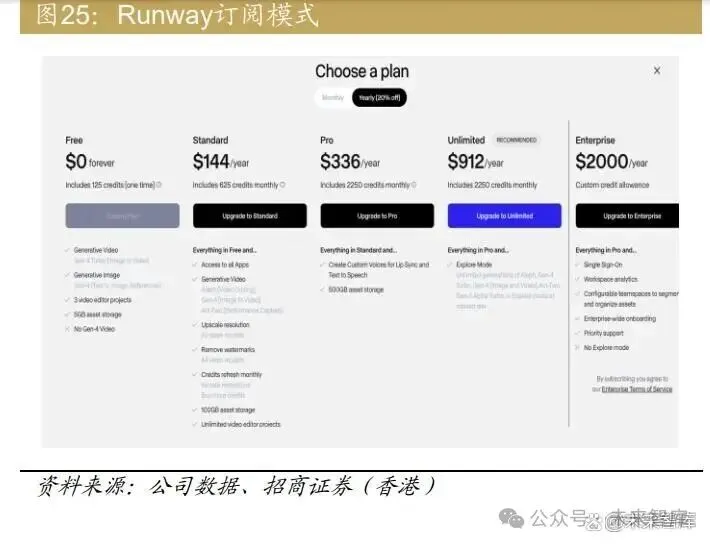
Task: Click the $2000/year price
Action: [x=611, y=162]
